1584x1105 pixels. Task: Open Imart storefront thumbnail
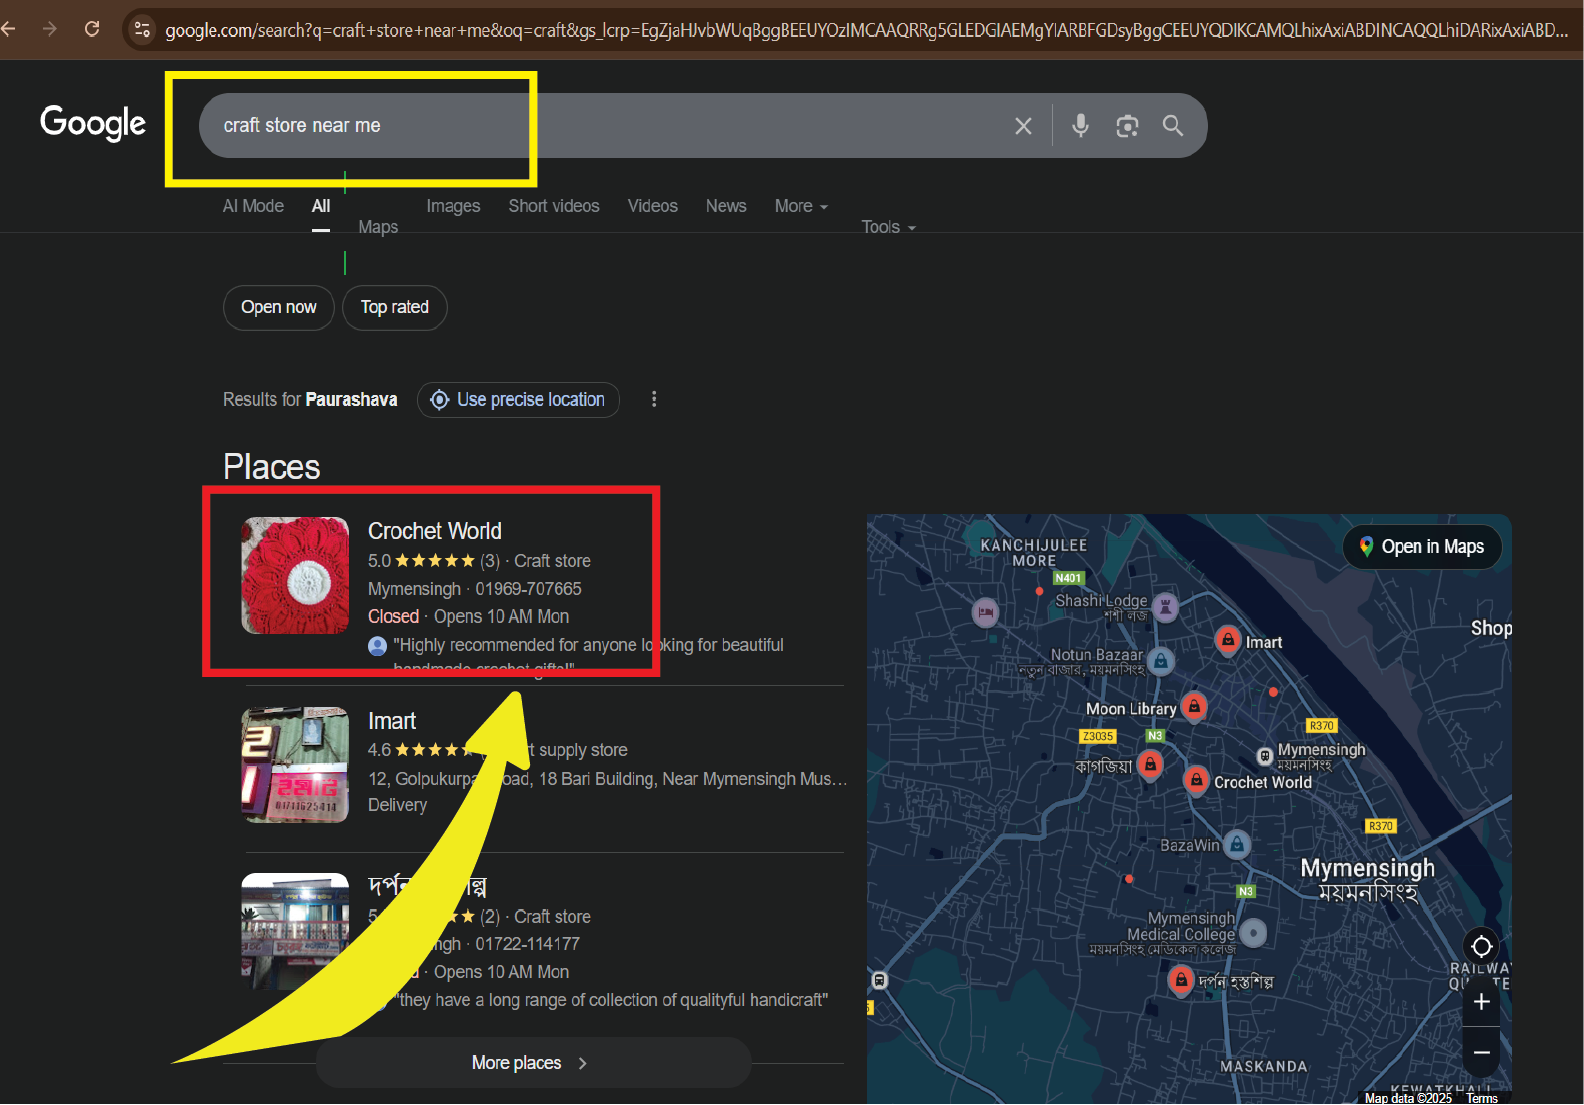pyautogui.click(x=295, y=765)
